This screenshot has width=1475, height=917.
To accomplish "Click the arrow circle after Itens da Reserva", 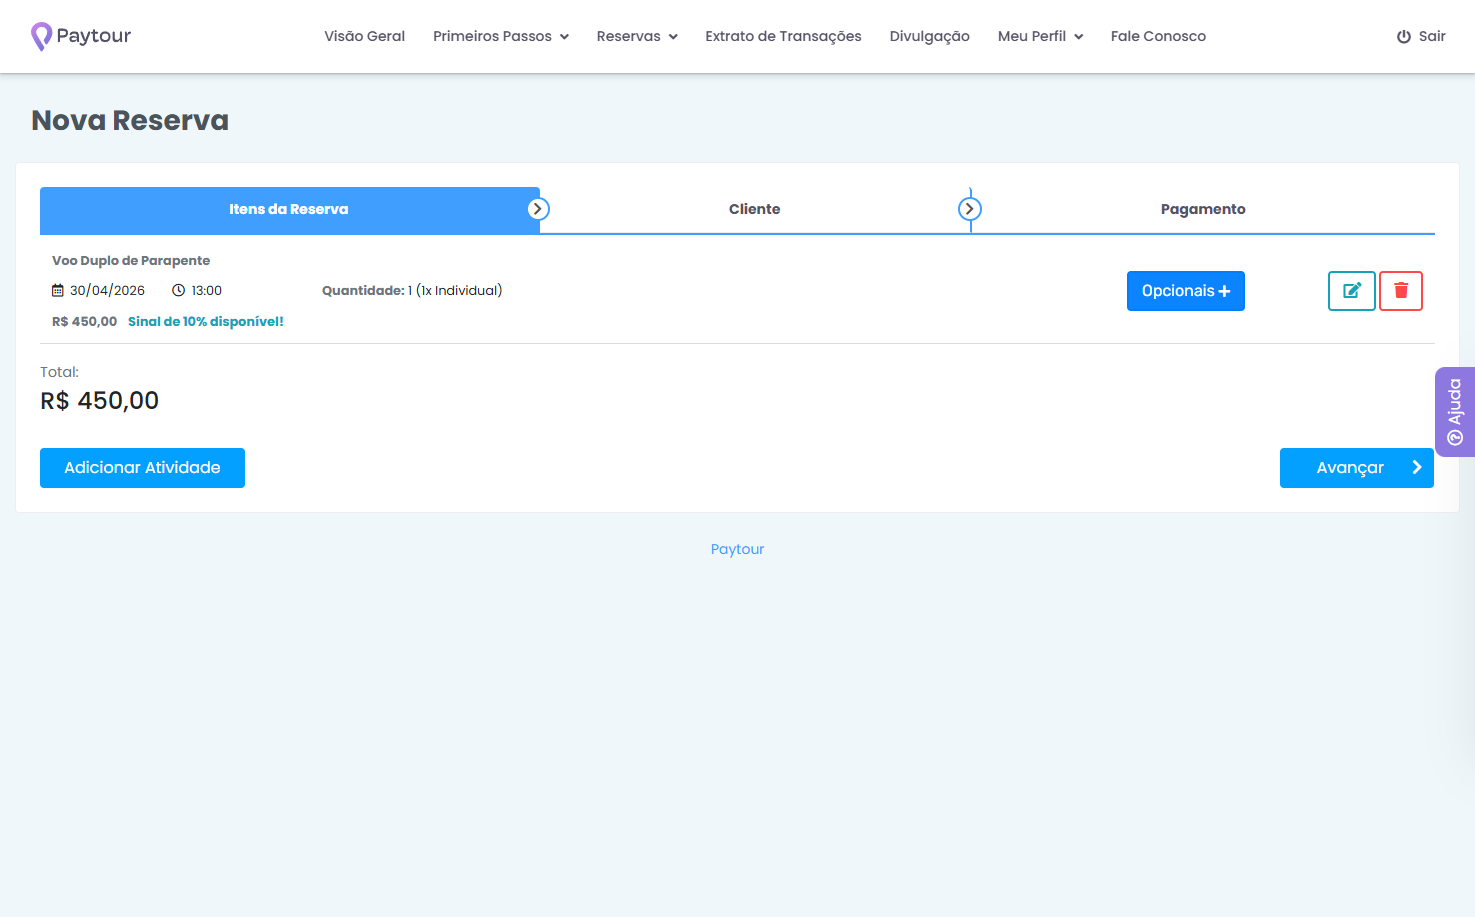I will [538, 209].
